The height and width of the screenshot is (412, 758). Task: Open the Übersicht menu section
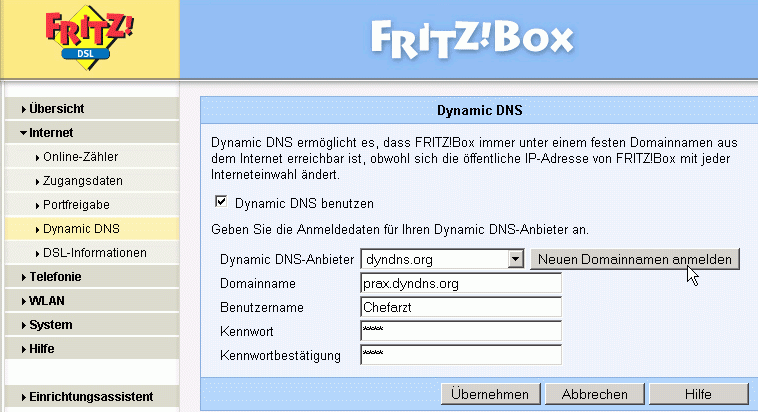point(92,109)
